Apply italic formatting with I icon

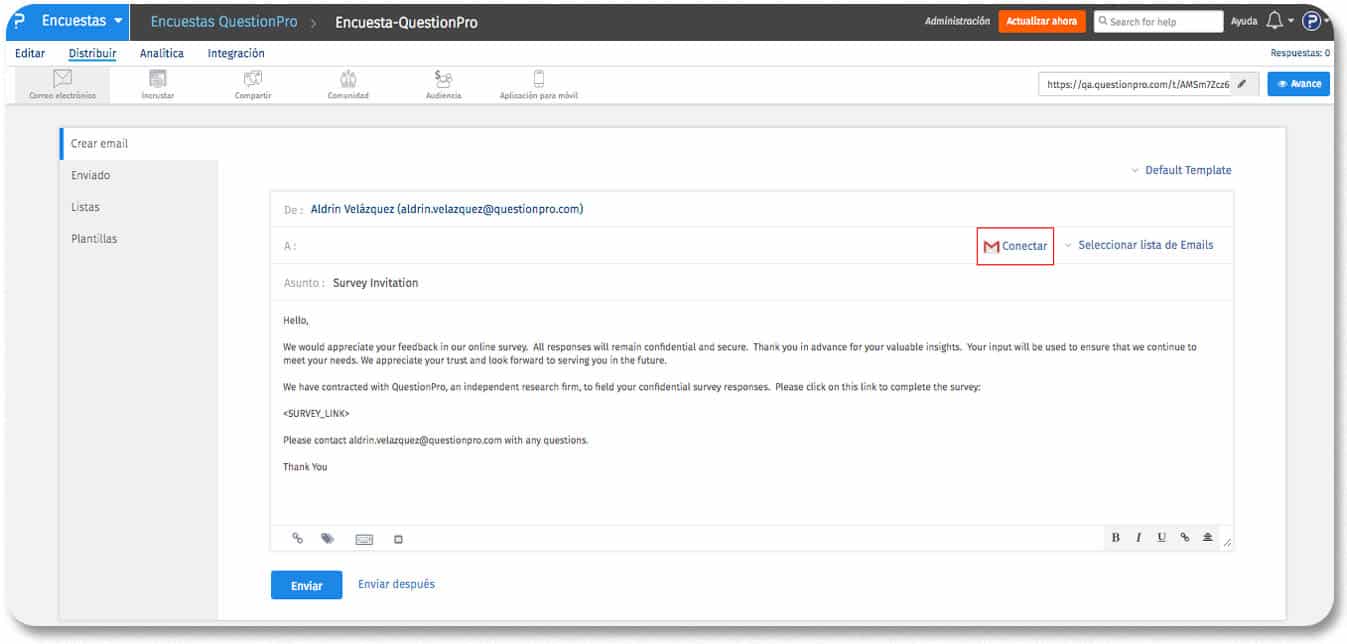tap(1138, 538)
